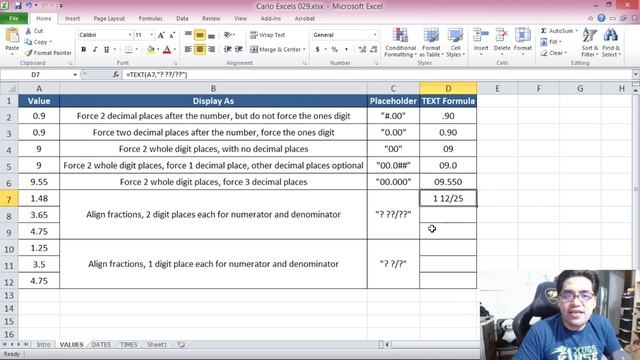
Task: Decrease font size with the shrink-font icon
Action: click(172, 35)
